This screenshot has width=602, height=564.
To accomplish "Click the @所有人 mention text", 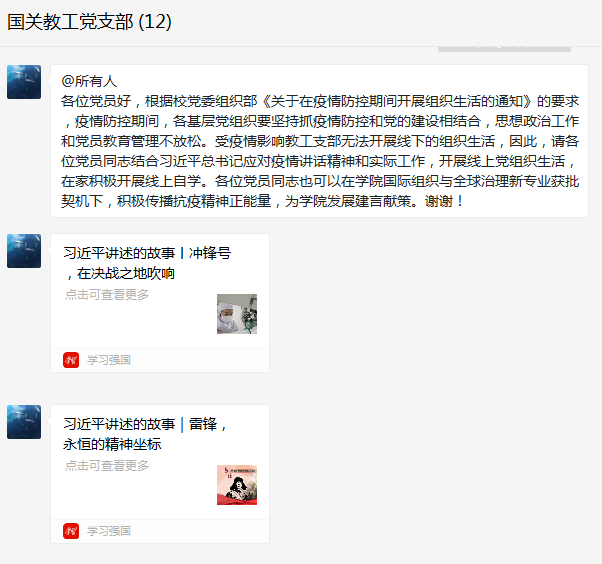I will [x=89, y=81].
